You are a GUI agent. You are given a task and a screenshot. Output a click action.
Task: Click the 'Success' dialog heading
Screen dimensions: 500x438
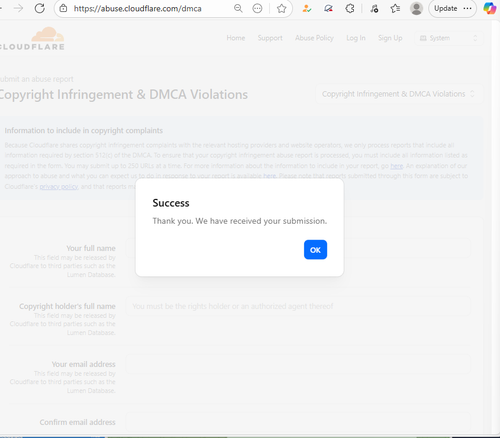point(171,203)
